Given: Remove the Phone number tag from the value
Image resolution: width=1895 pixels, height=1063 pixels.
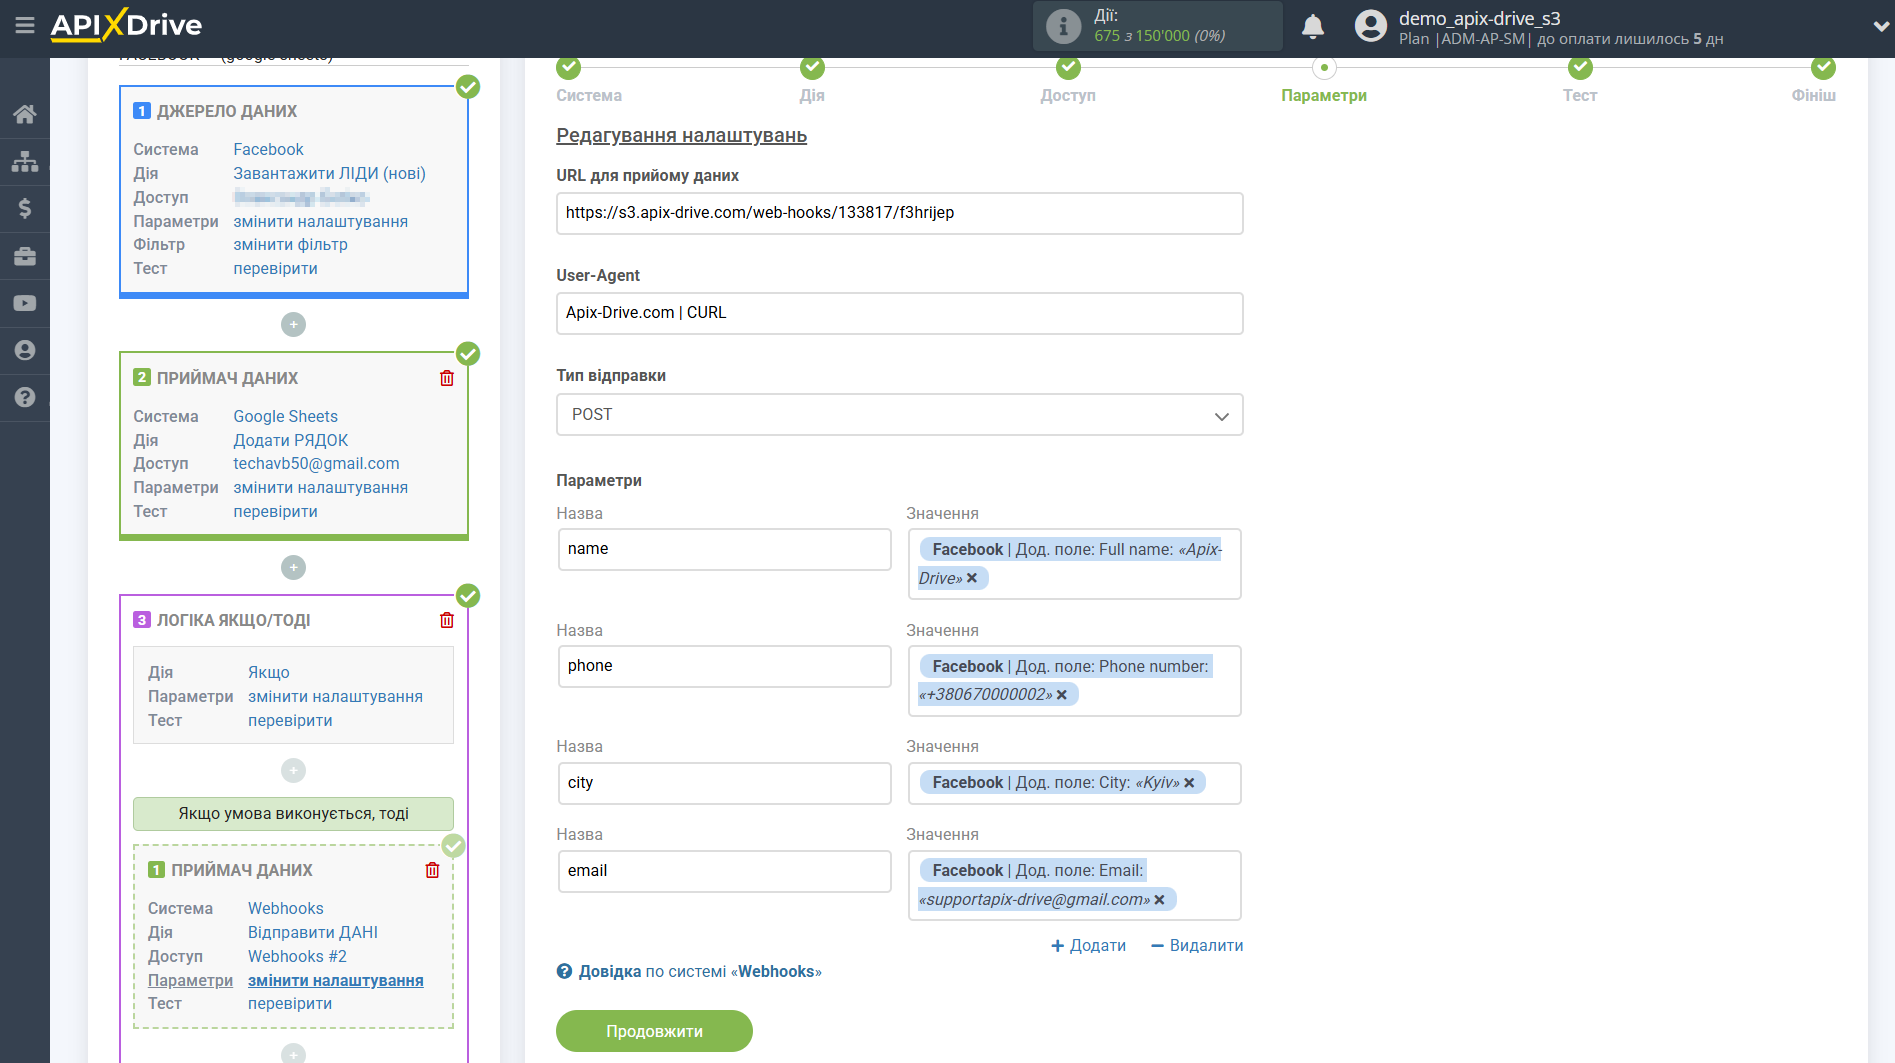Looking at the screenshot, I should click(1062, 694).
